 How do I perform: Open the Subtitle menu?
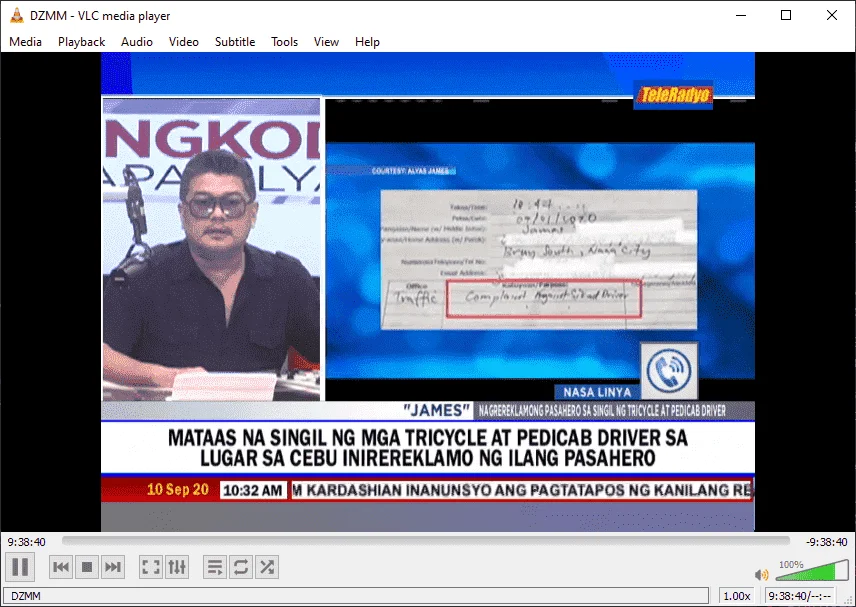tap(235, 42)
